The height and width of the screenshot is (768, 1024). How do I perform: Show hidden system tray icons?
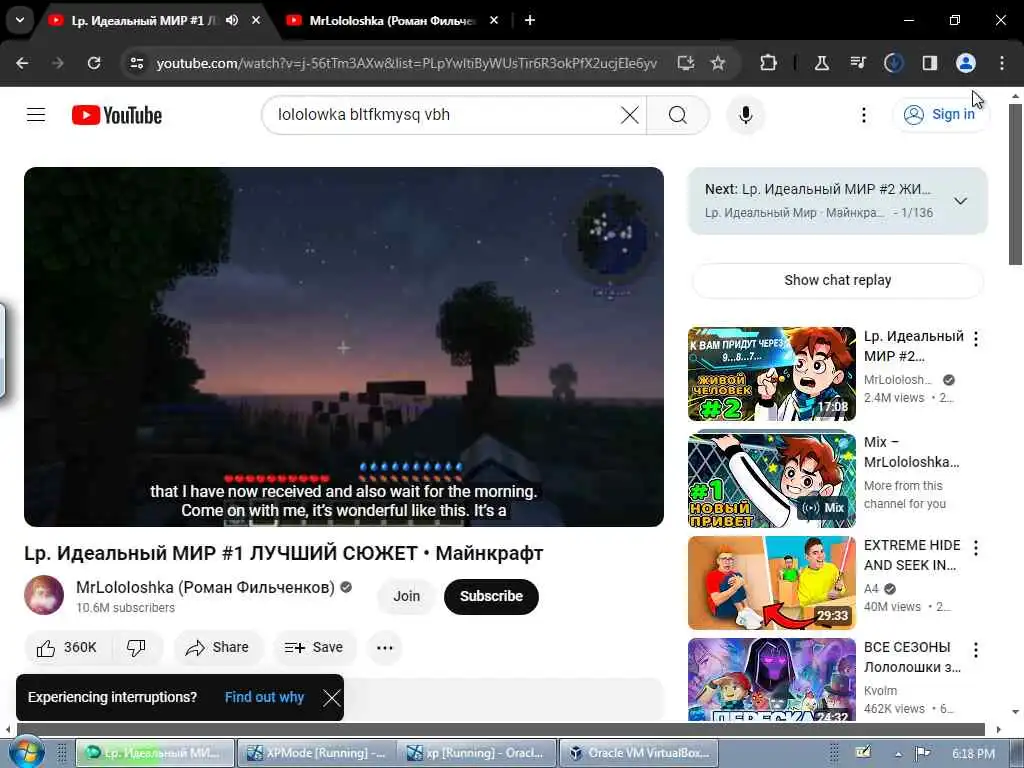898,754
